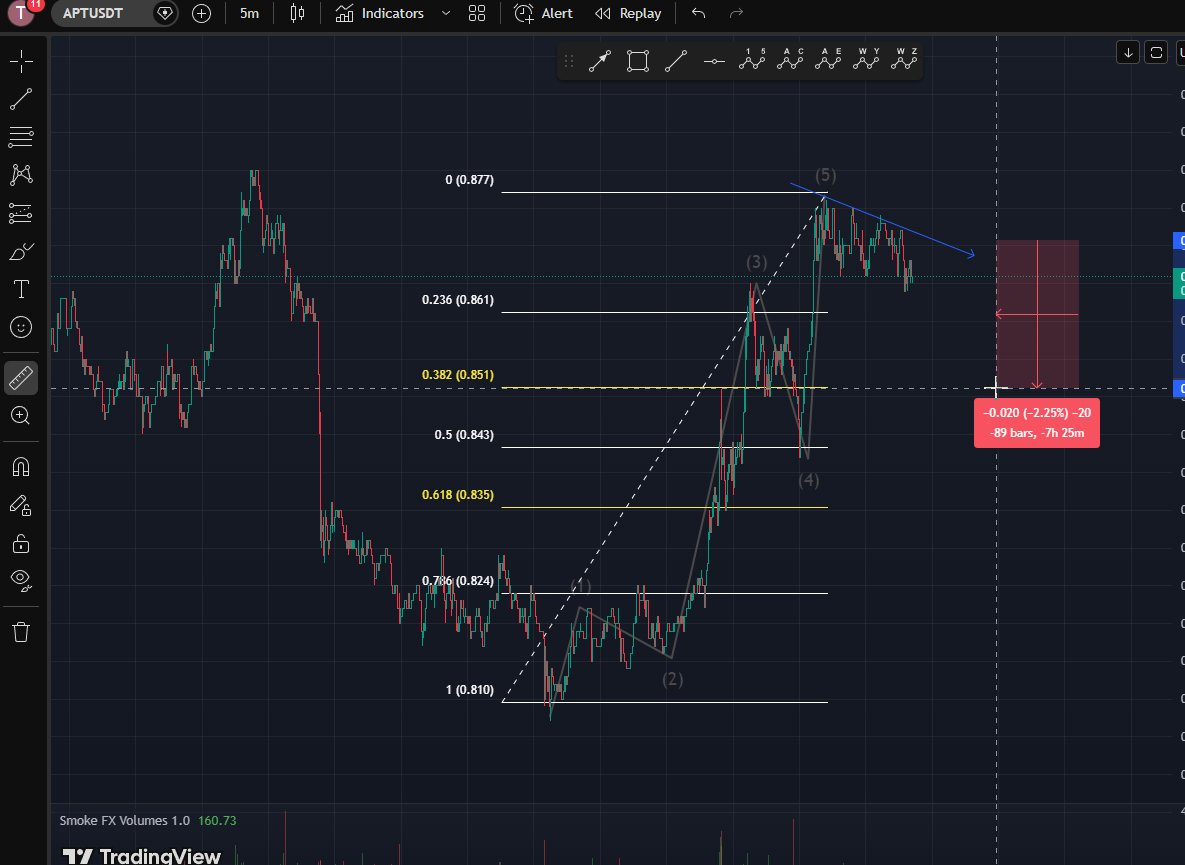The width and height of the screenshot is (1185, 865).
Task: Select the 0 (0.877) Fibonacci level label
Action: click(x=469, y=180)
